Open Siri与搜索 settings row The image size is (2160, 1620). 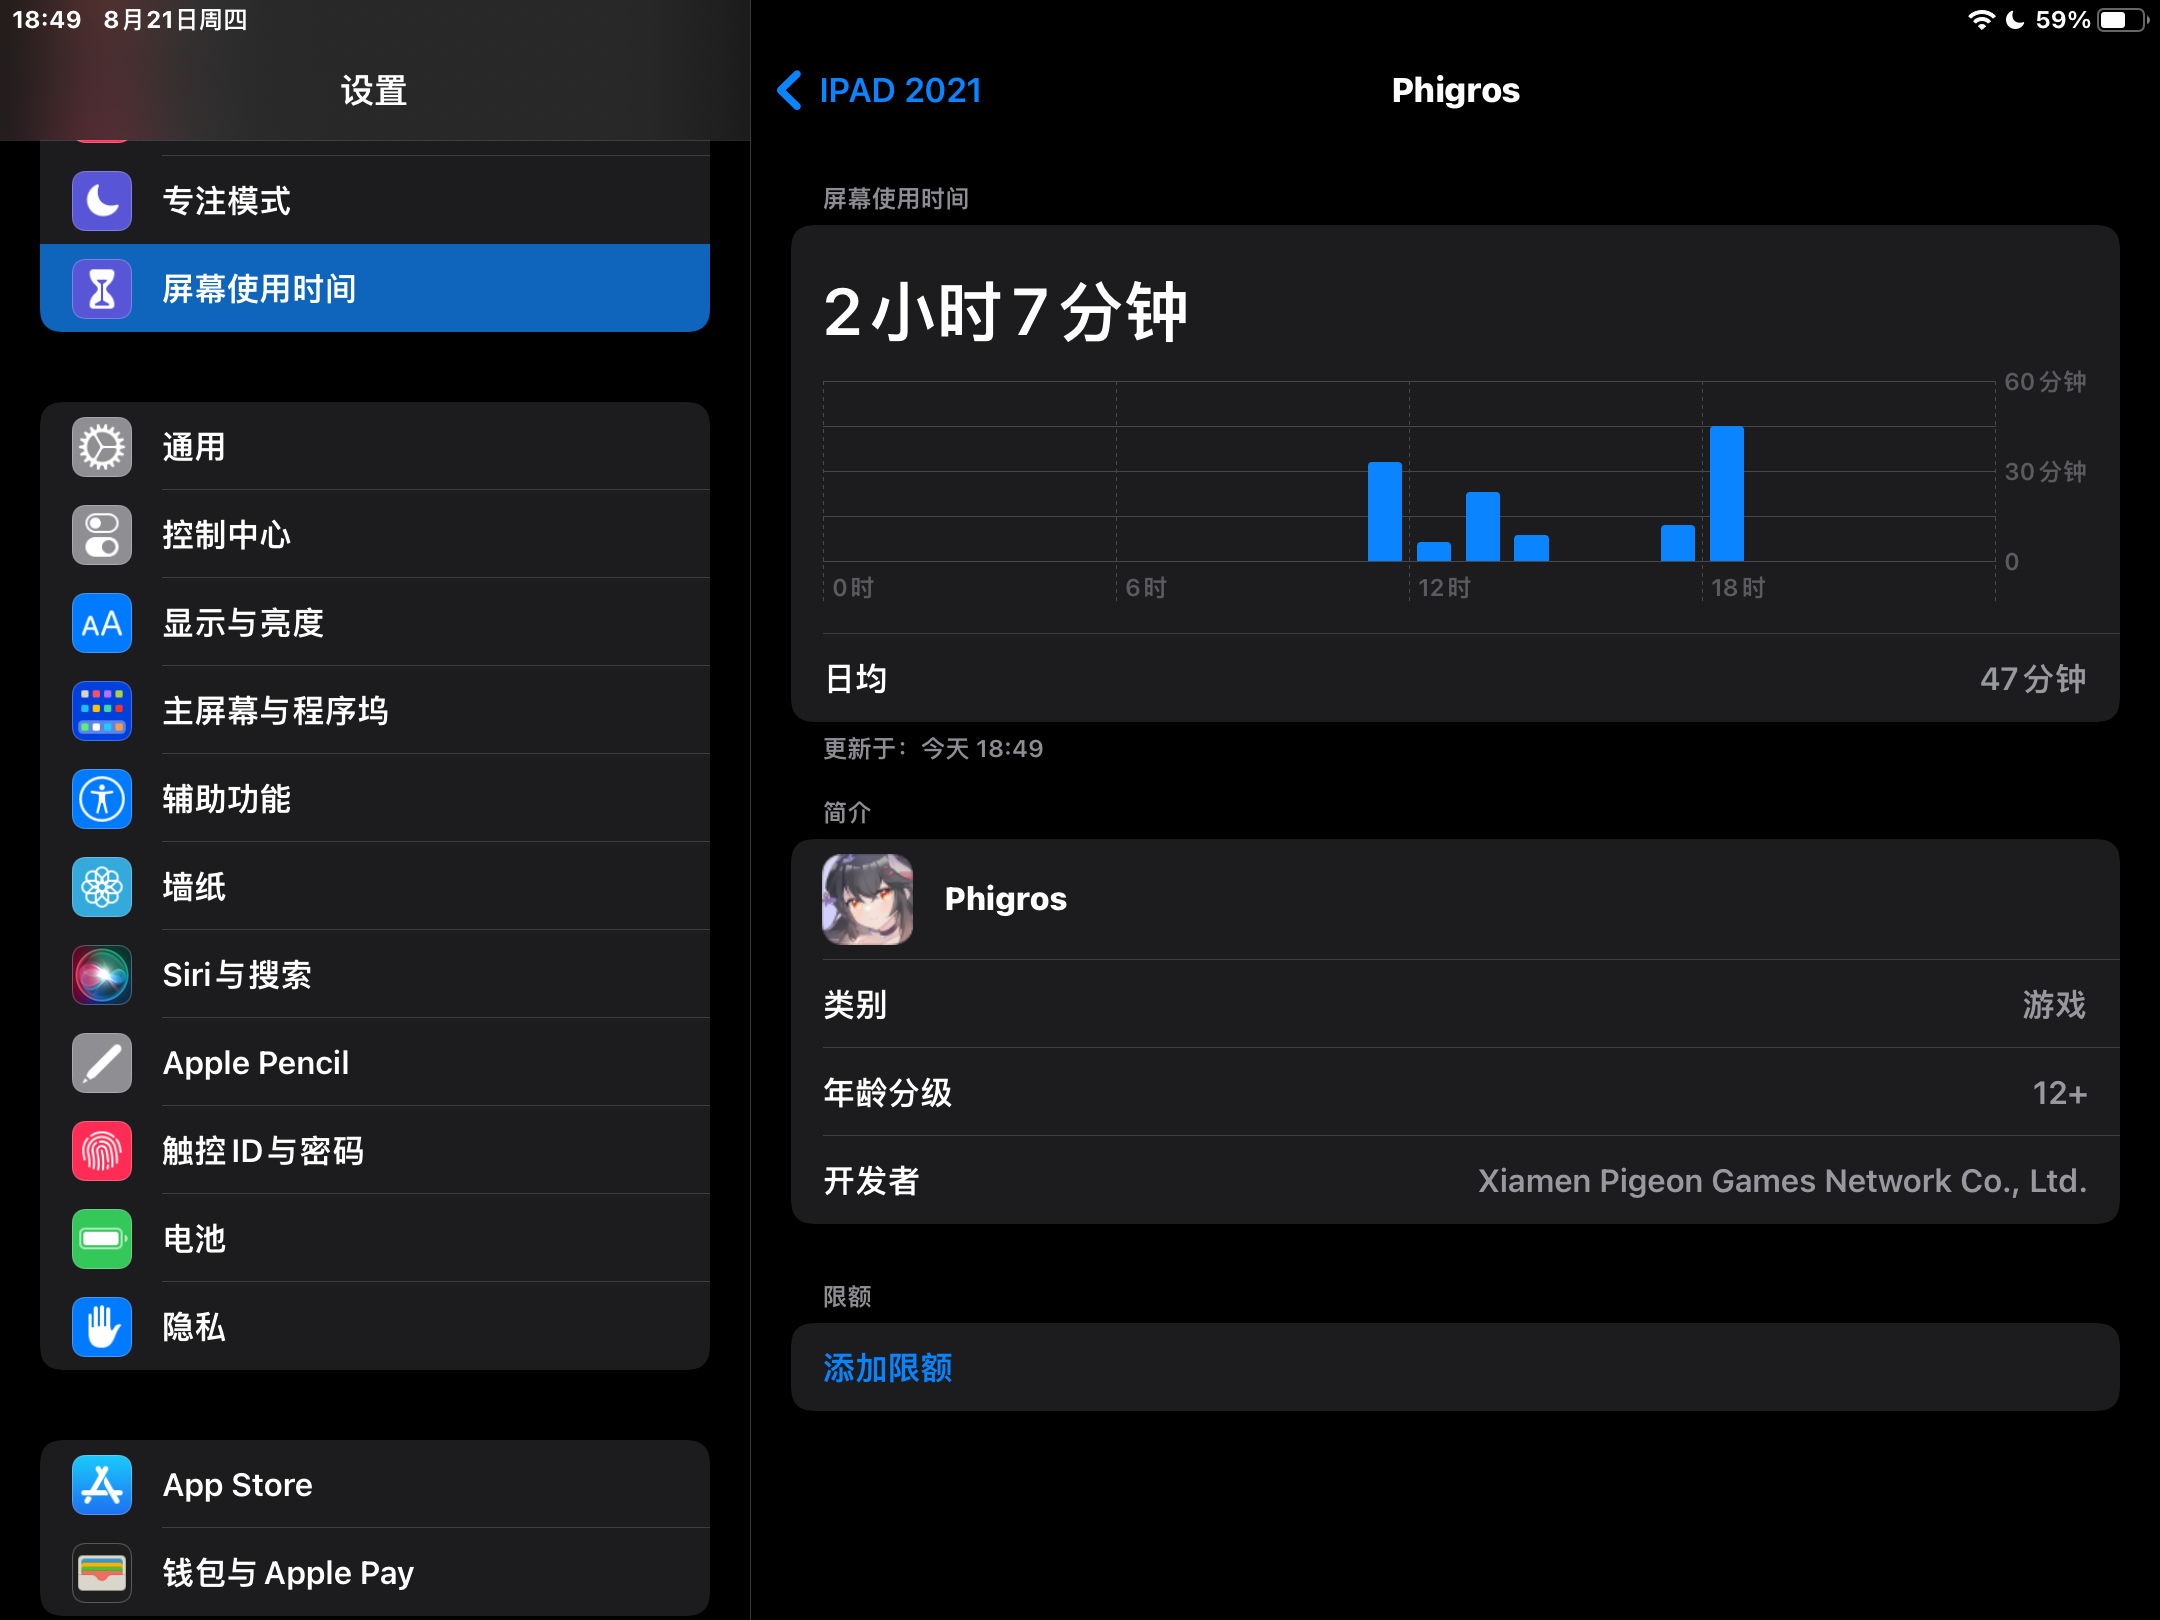point(375,975)
